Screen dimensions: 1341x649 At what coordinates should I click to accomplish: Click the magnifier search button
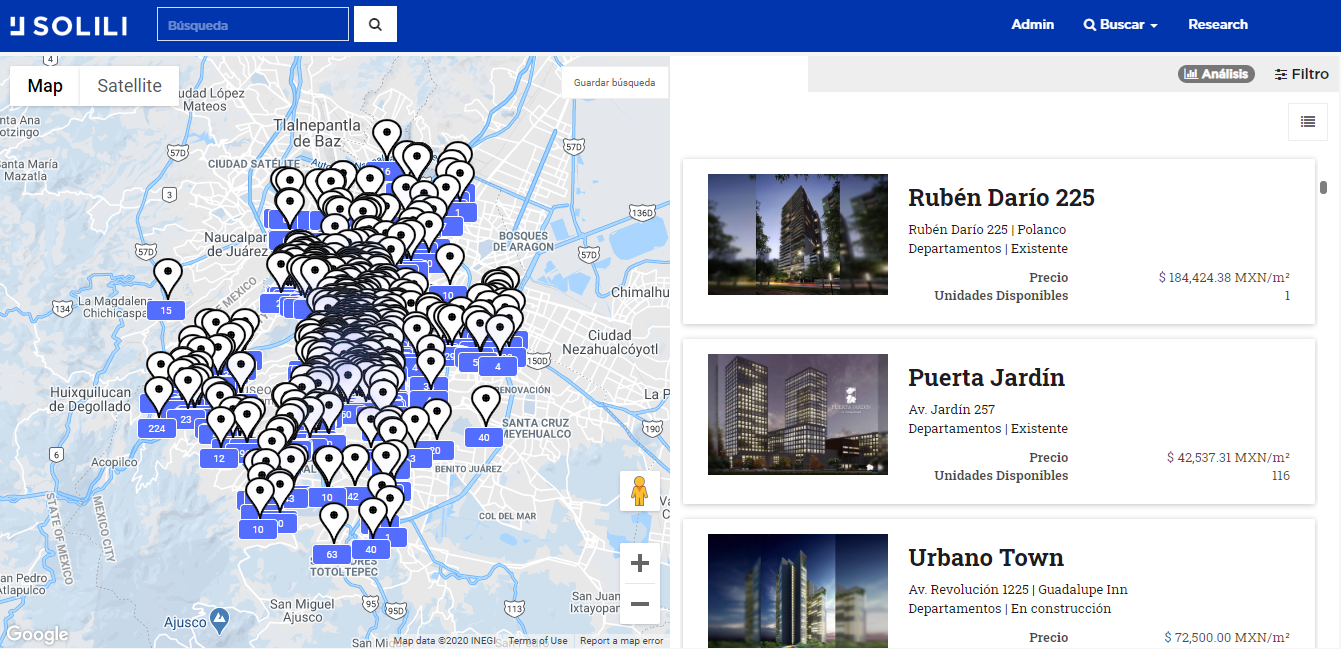[x=375, y=24]
